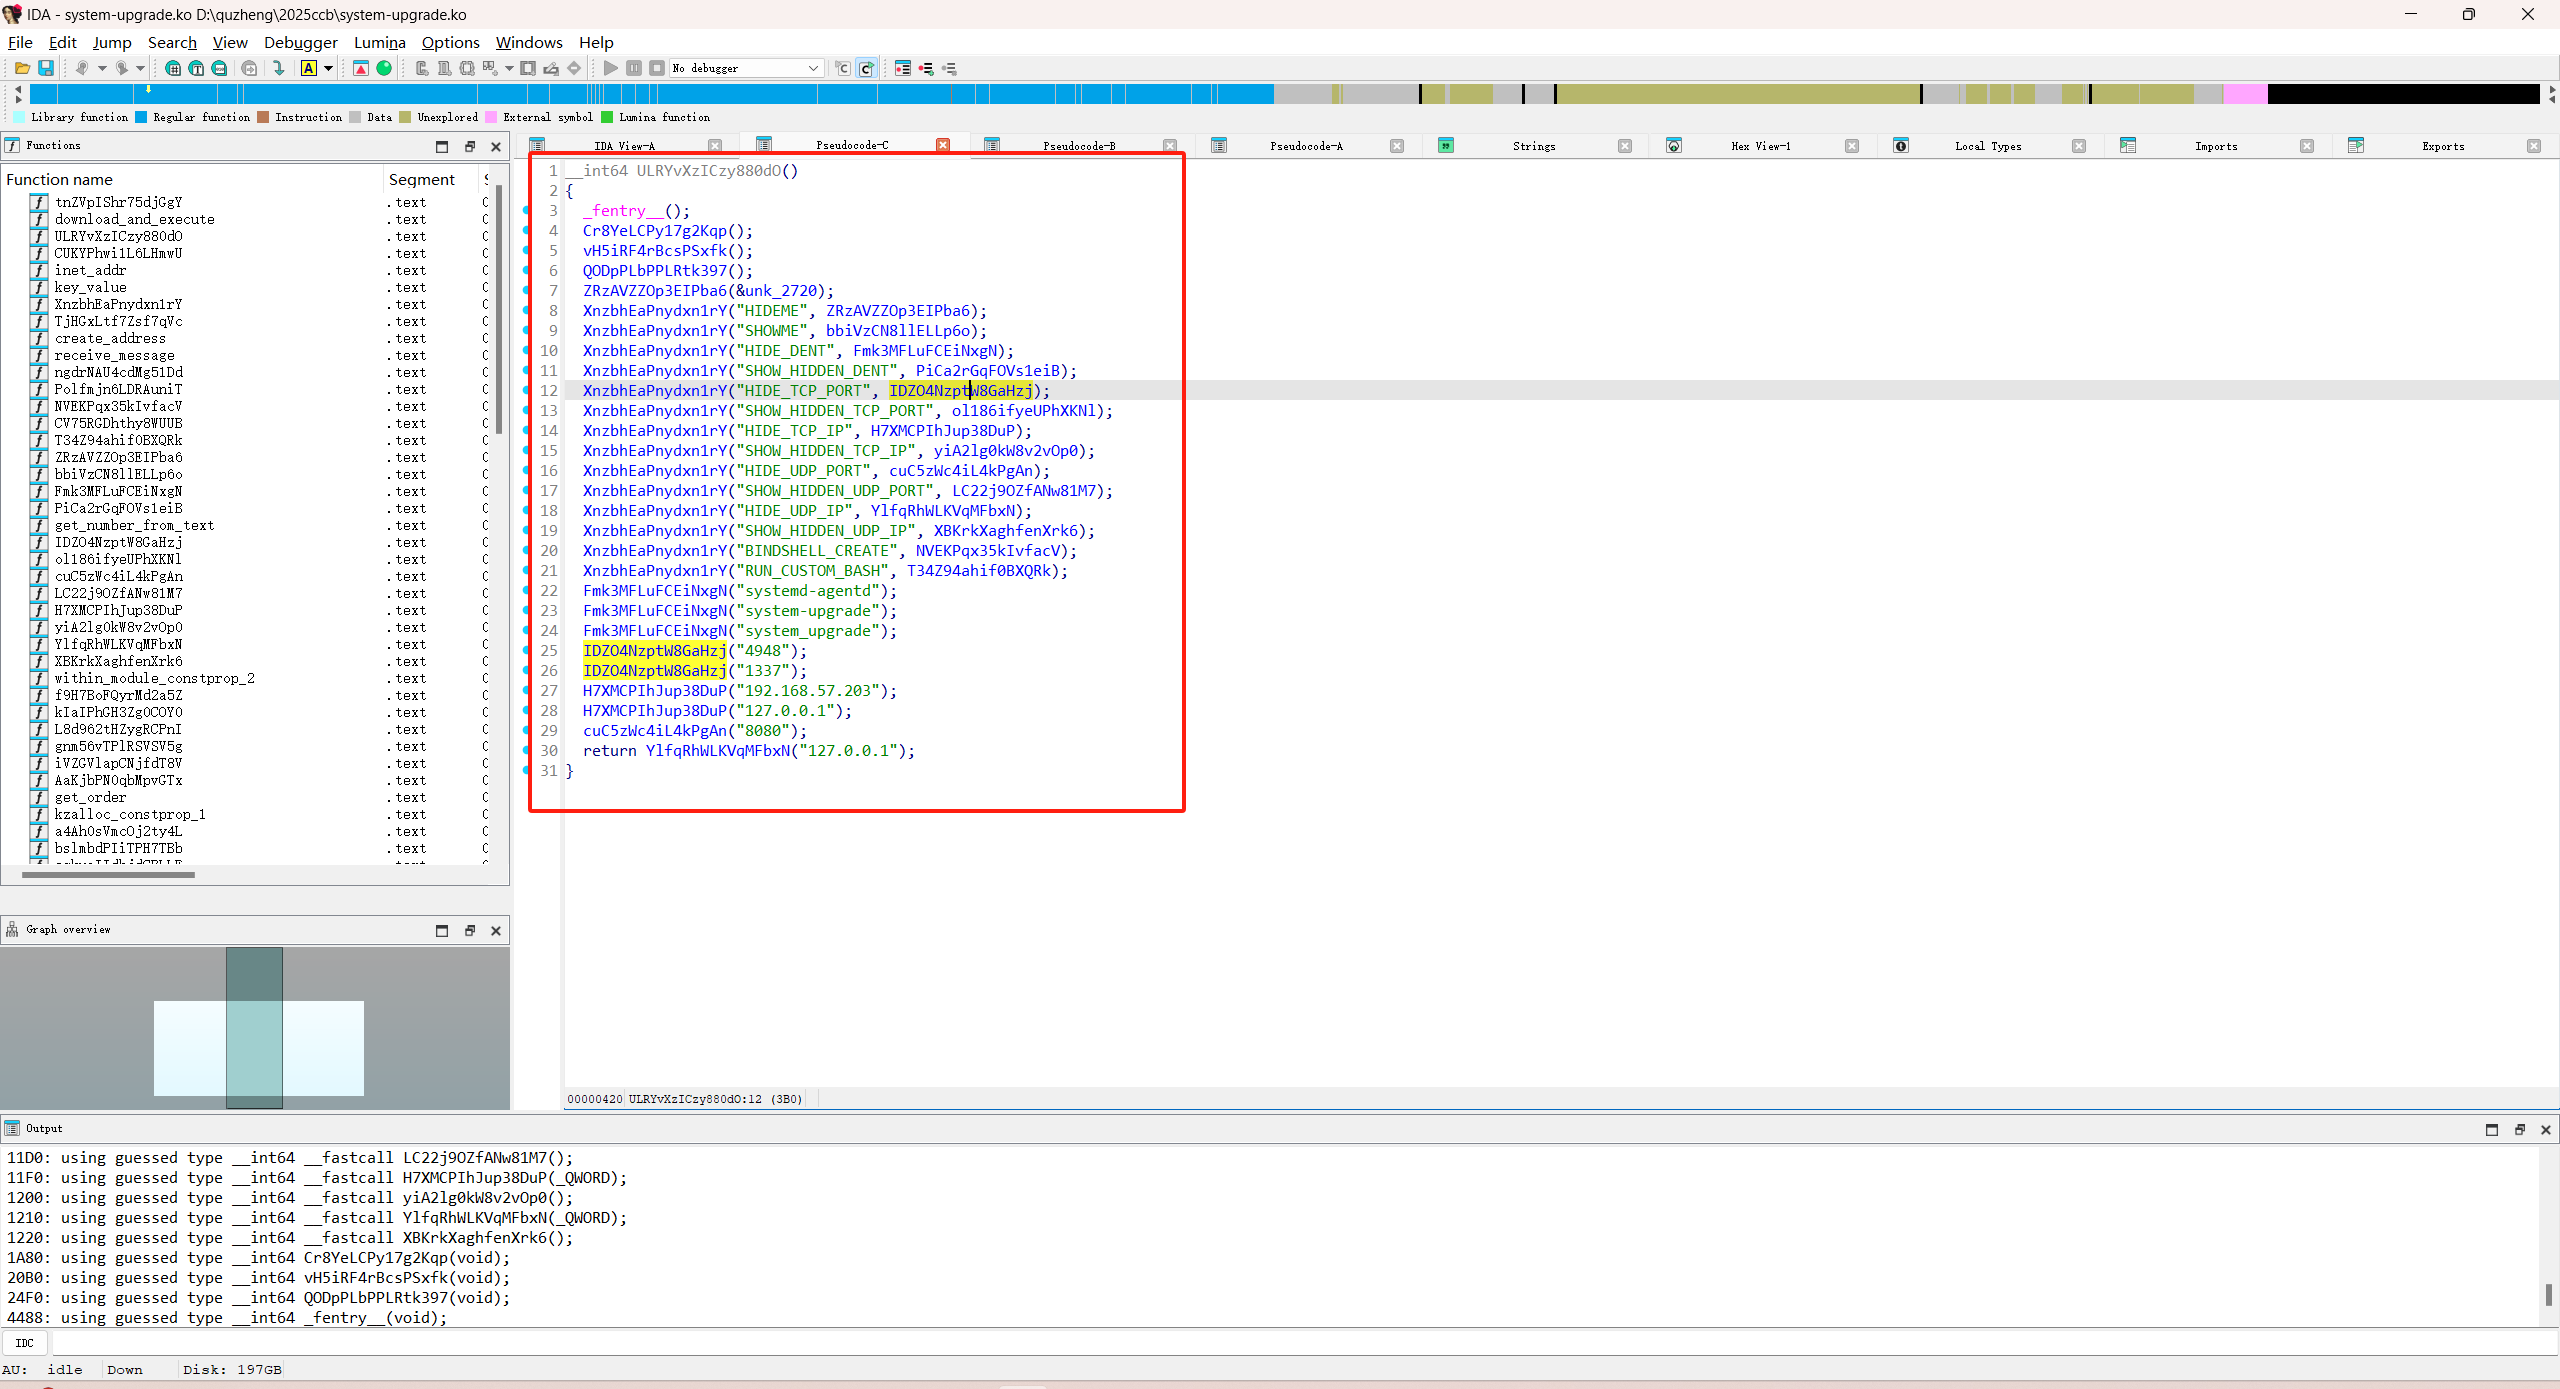This screenshot has width=2560, height=1389.
Task: Switch to the Strings tab
Action: coord(1533,146)
